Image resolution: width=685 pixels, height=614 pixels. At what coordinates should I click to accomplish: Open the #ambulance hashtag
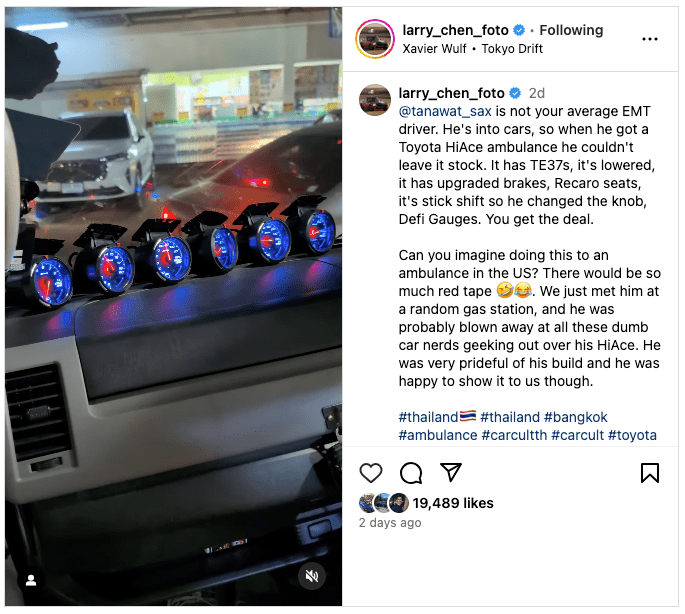438,435
